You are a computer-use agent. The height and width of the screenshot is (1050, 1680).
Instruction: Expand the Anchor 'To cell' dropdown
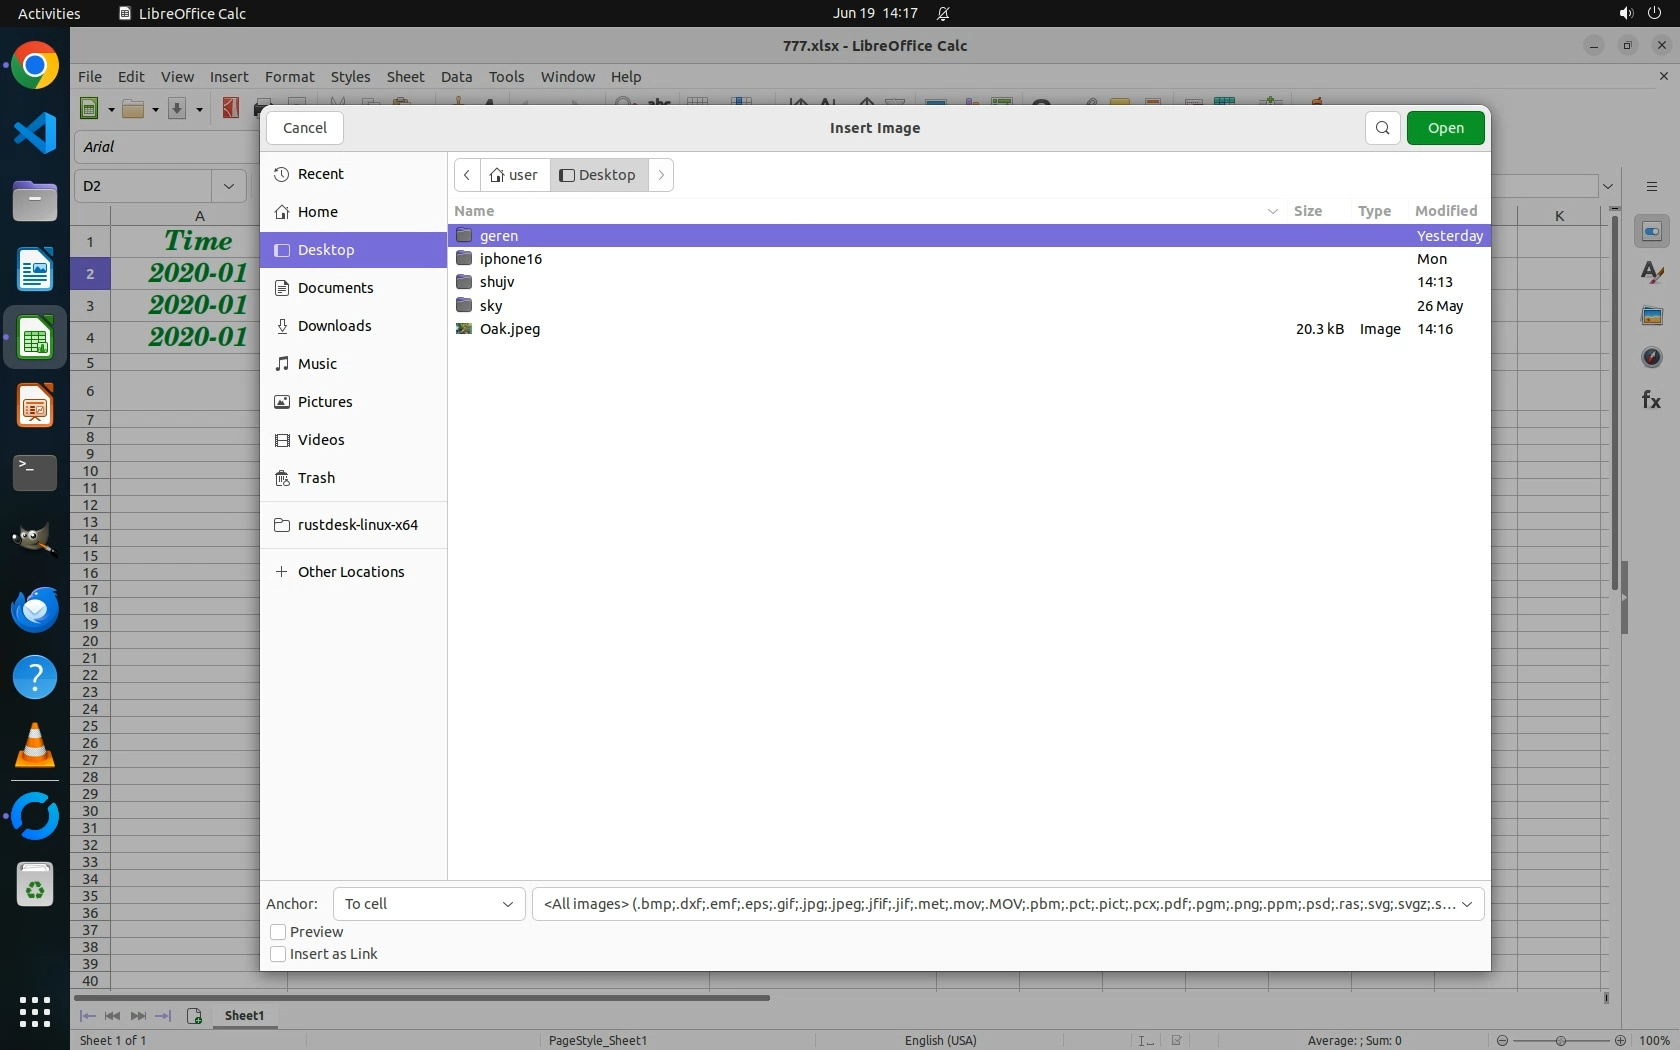pos(428,904)
